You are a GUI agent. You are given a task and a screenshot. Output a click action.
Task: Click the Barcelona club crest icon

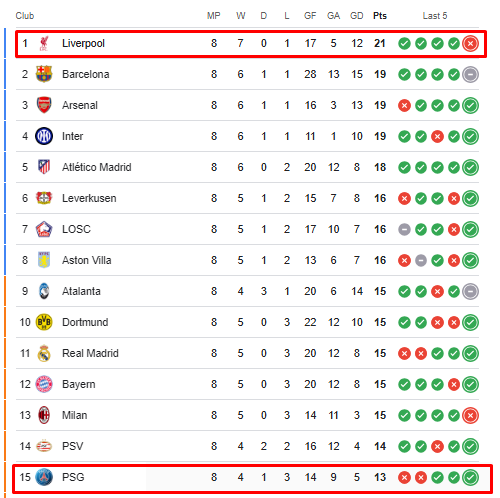click(x=44, y=74)
